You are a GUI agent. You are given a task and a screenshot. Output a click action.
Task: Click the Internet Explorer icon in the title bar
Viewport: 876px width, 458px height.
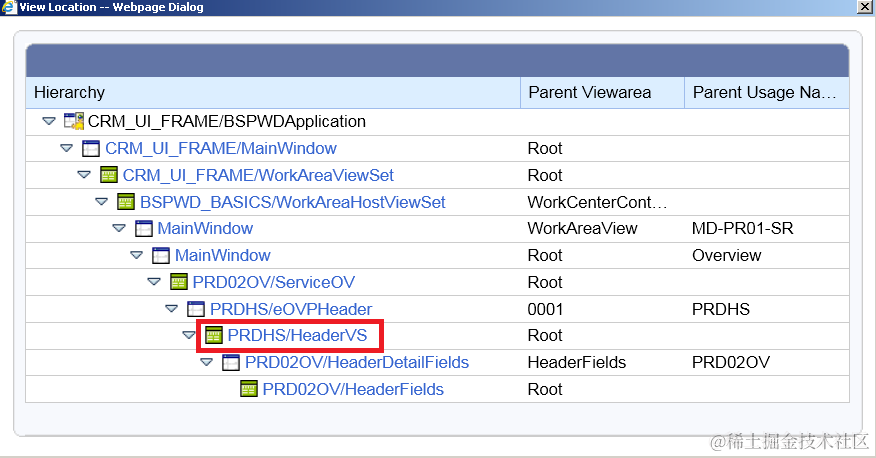pyautogui.click(x=9, y=7)
